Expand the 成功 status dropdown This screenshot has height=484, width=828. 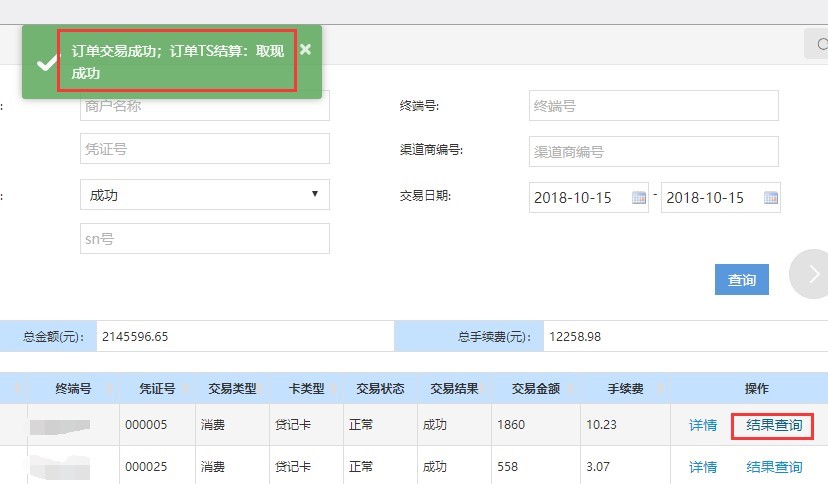[205, 195]
